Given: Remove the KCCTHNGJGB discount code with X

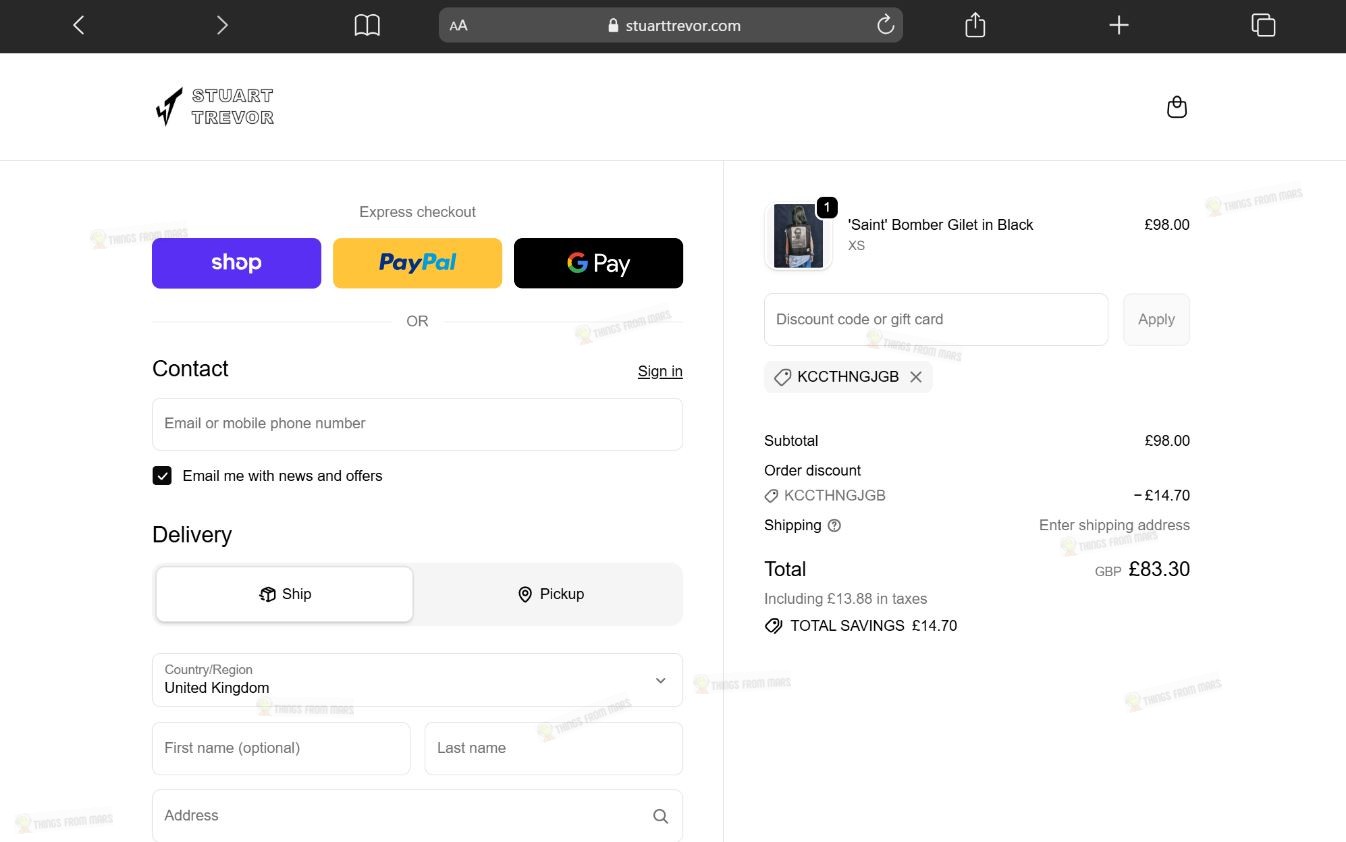Looking at the screenshot, I should [915, 377].
